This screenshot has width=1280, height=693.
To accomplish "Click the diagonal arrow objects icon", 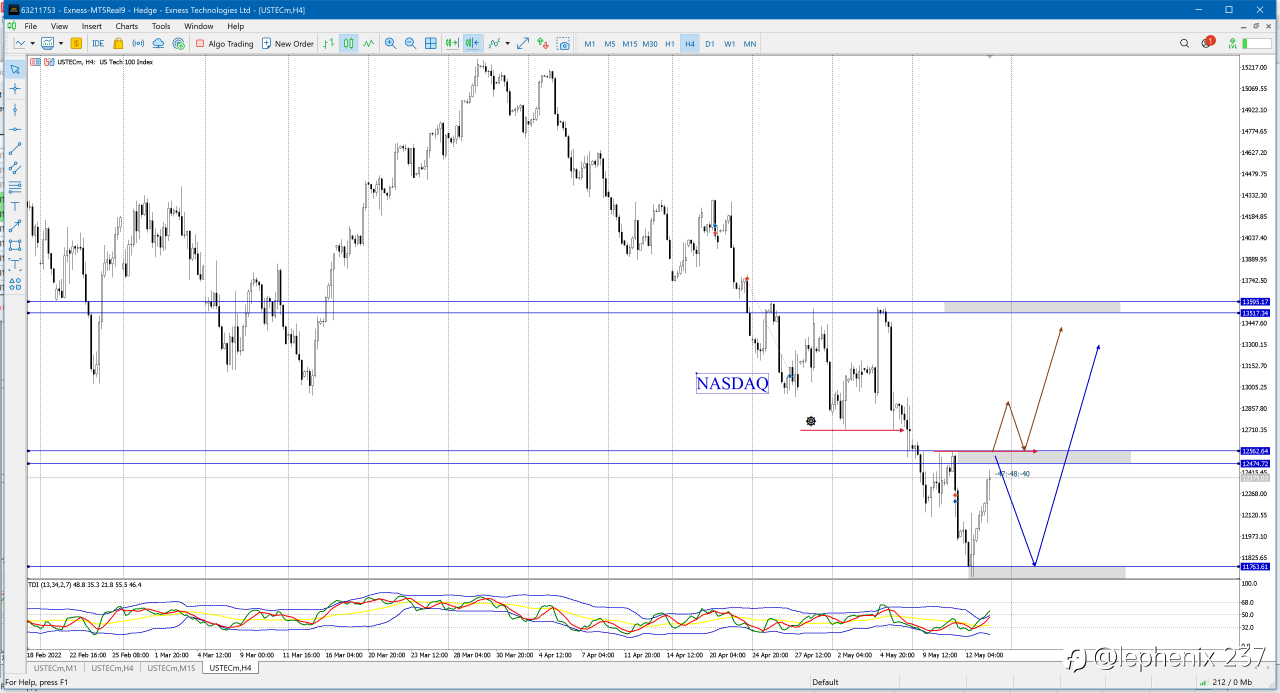I will coord(523,44).
